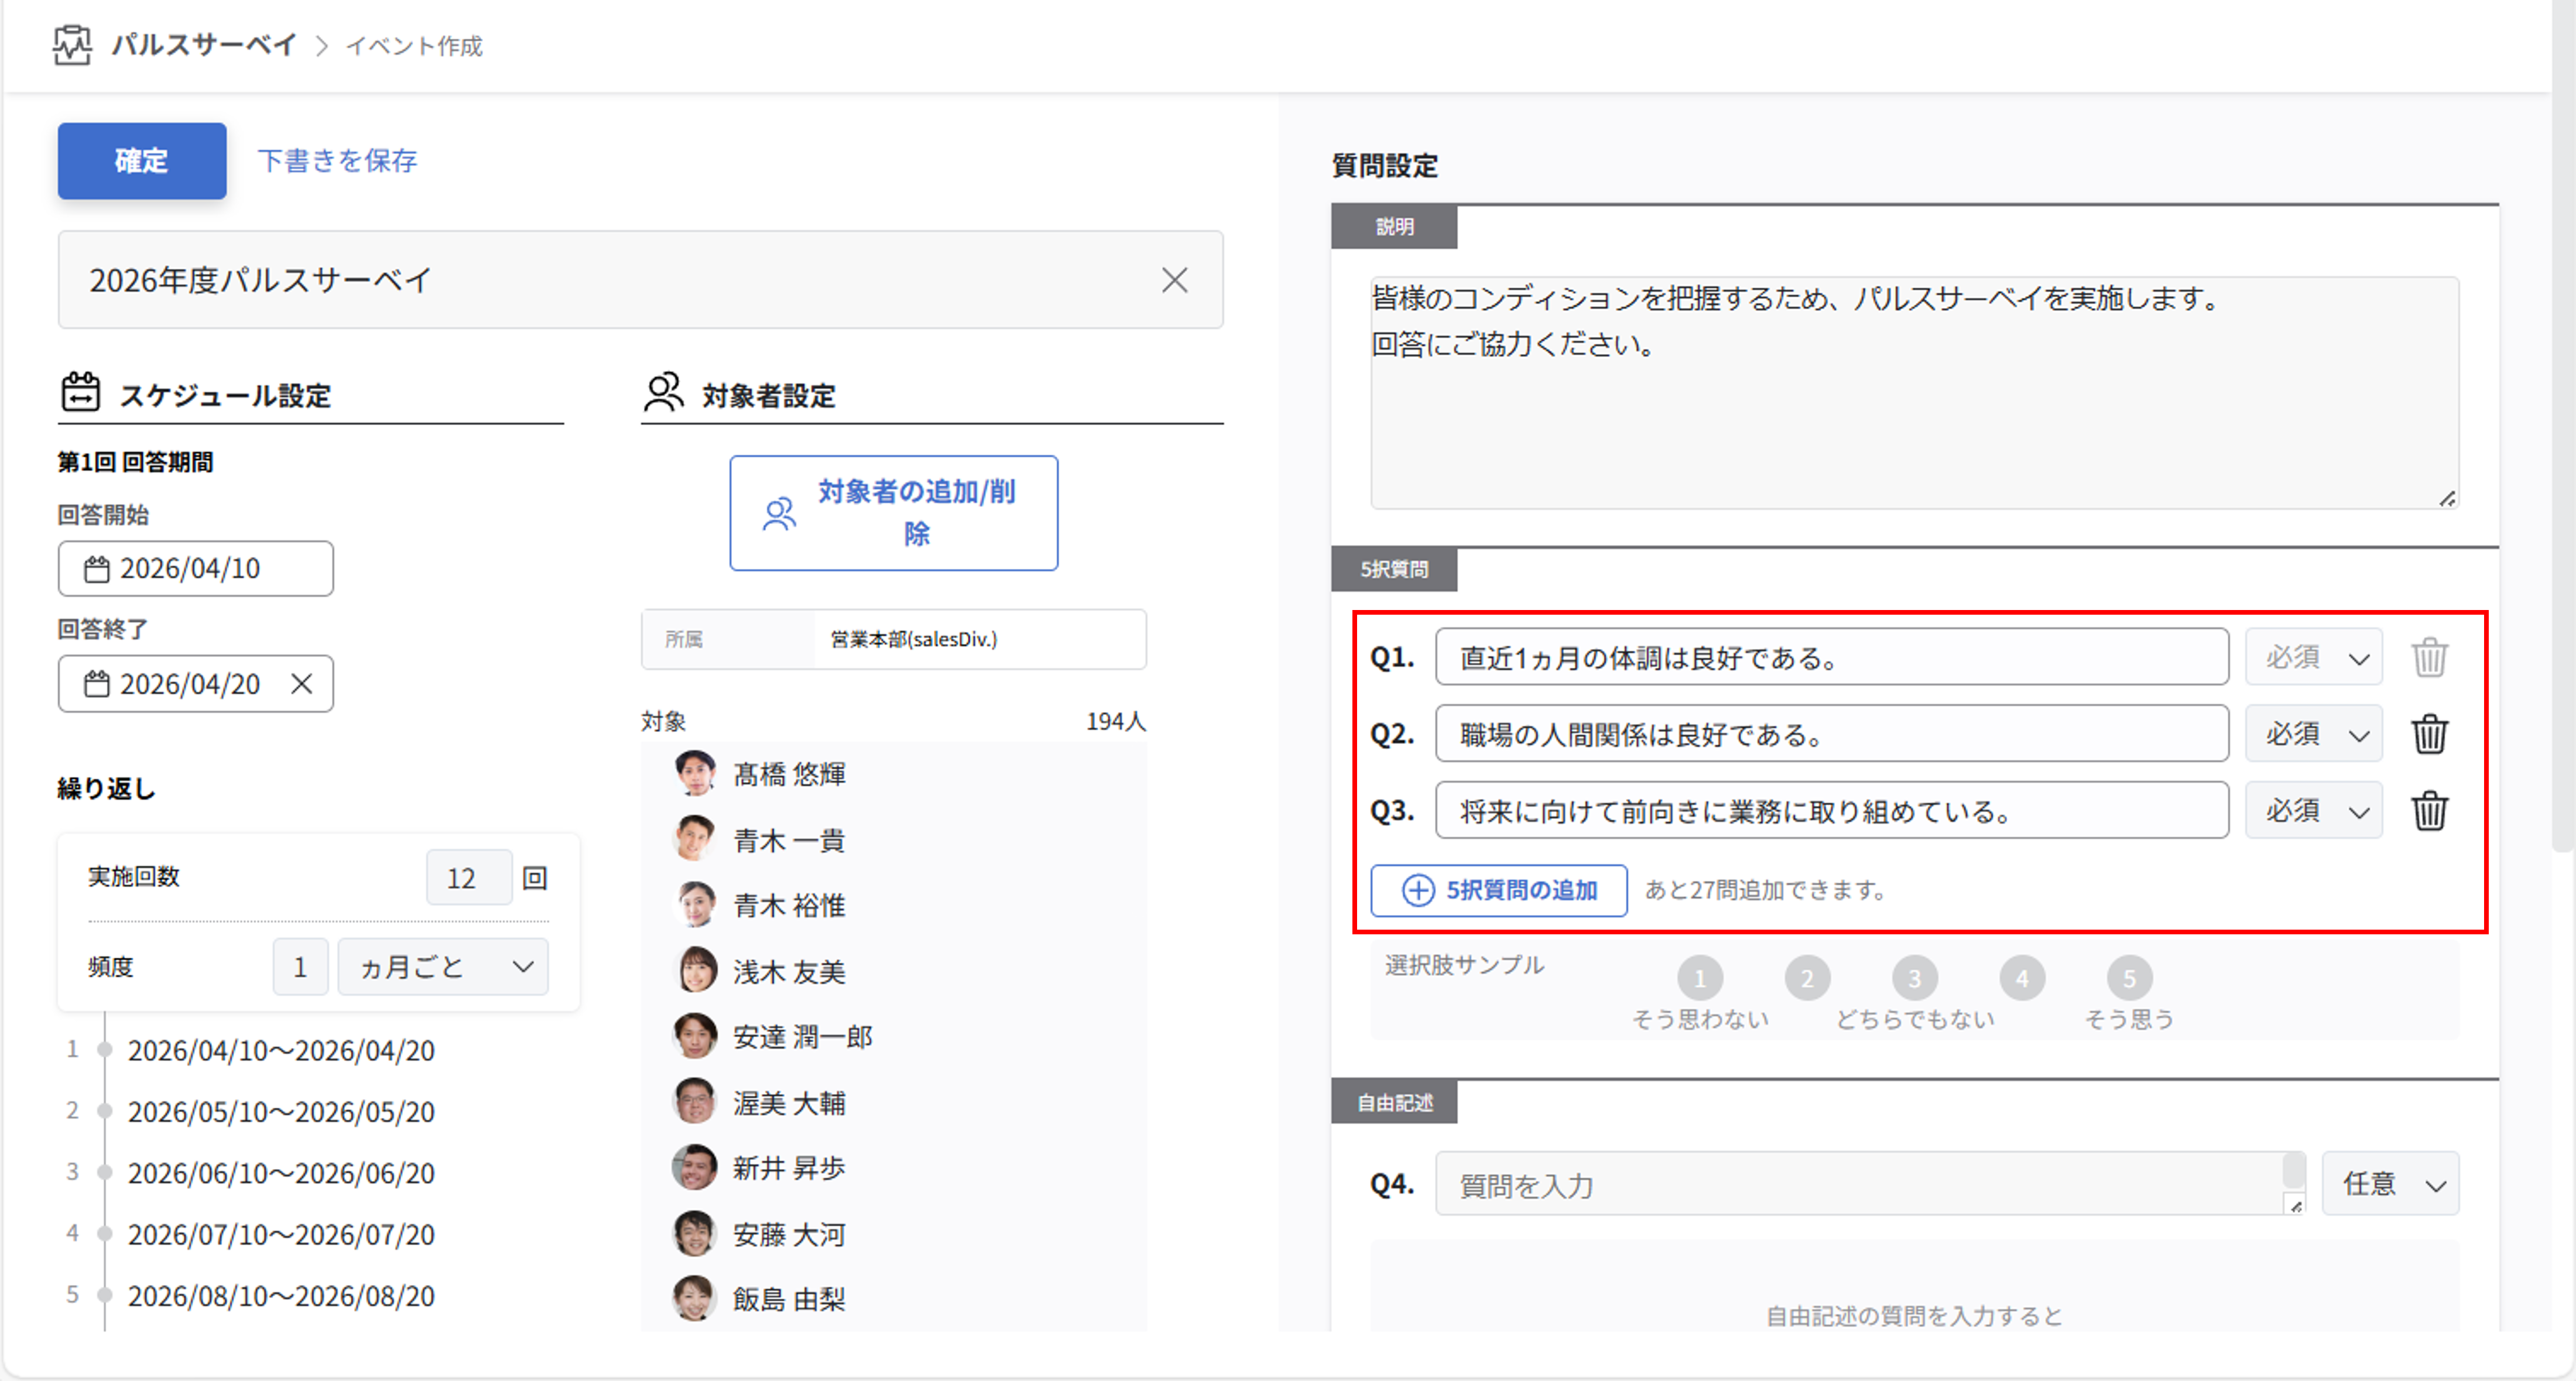The width and height of the screenshot is (2576, 1381).
Task: Save the draft via 下書きを保存 link
Action: (x=337, y=160)
